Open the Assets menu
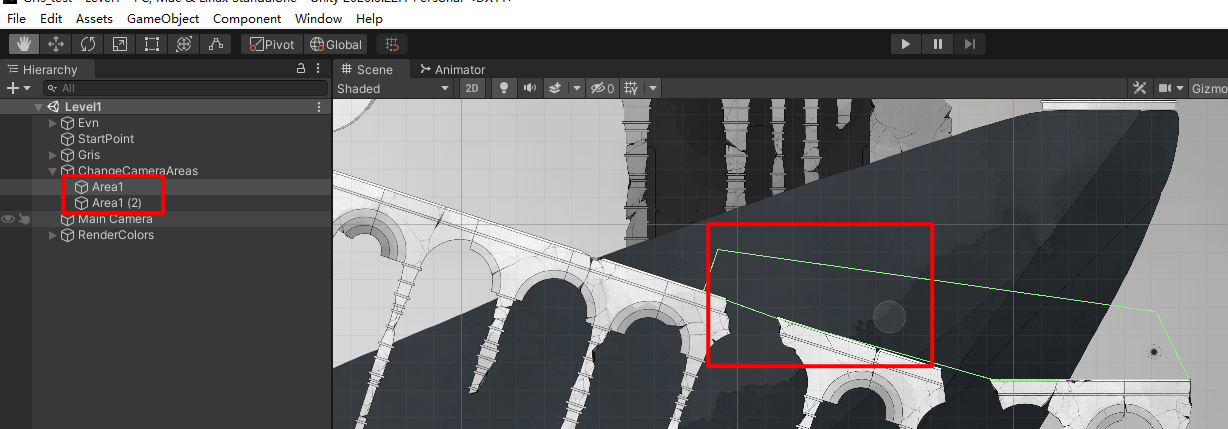Image resolution: width=1228 pixels, height=429 pixels. point(94,19)
